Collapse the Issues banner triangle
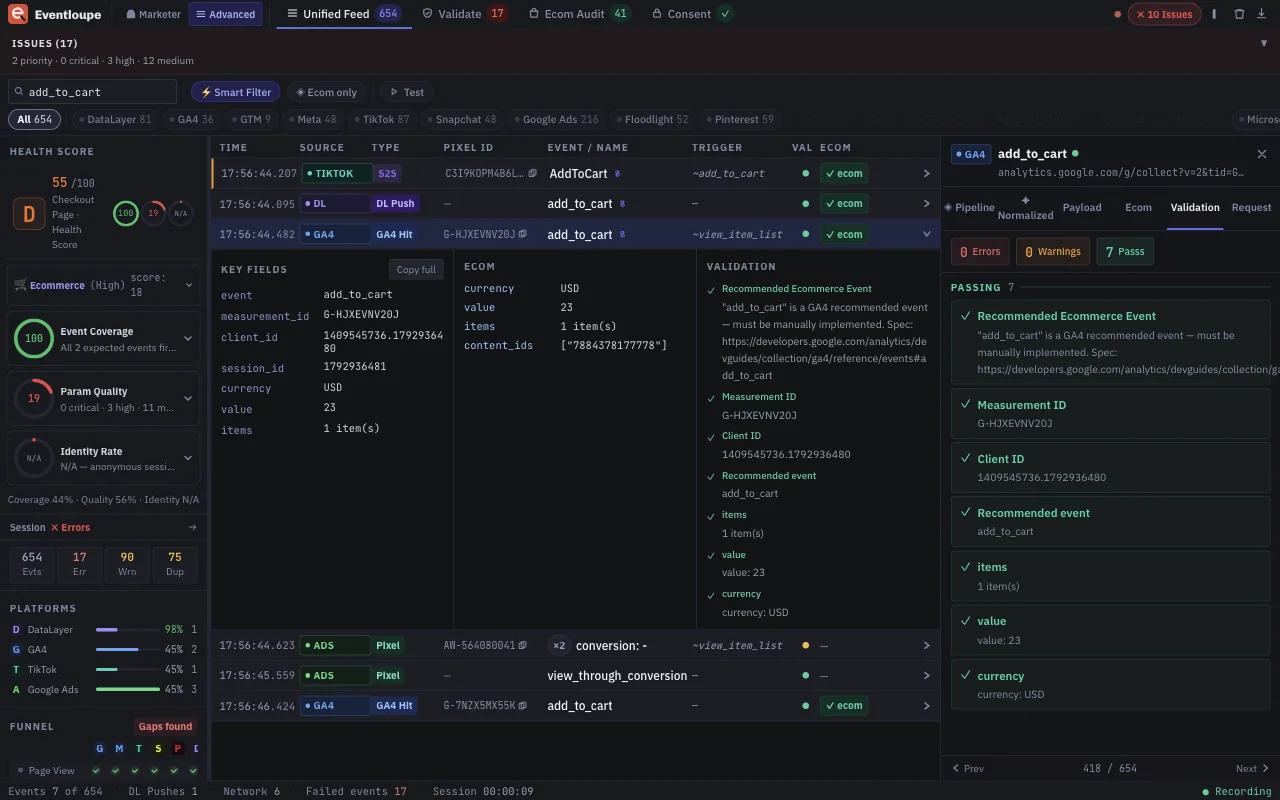This screenshot has width=1280, height=800. coord(1264,44)
